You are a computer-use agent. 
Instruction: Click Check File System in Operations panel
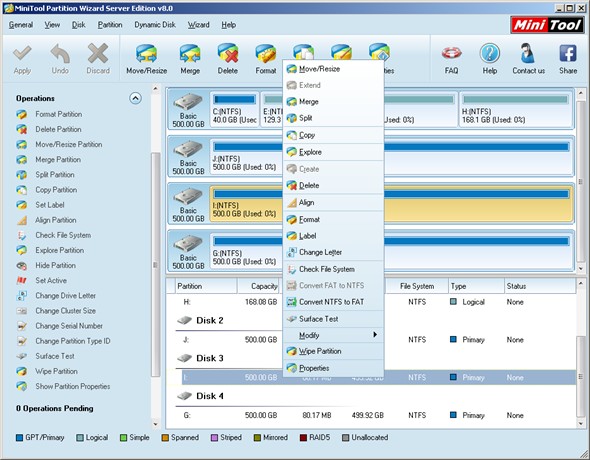click(63, 235)
